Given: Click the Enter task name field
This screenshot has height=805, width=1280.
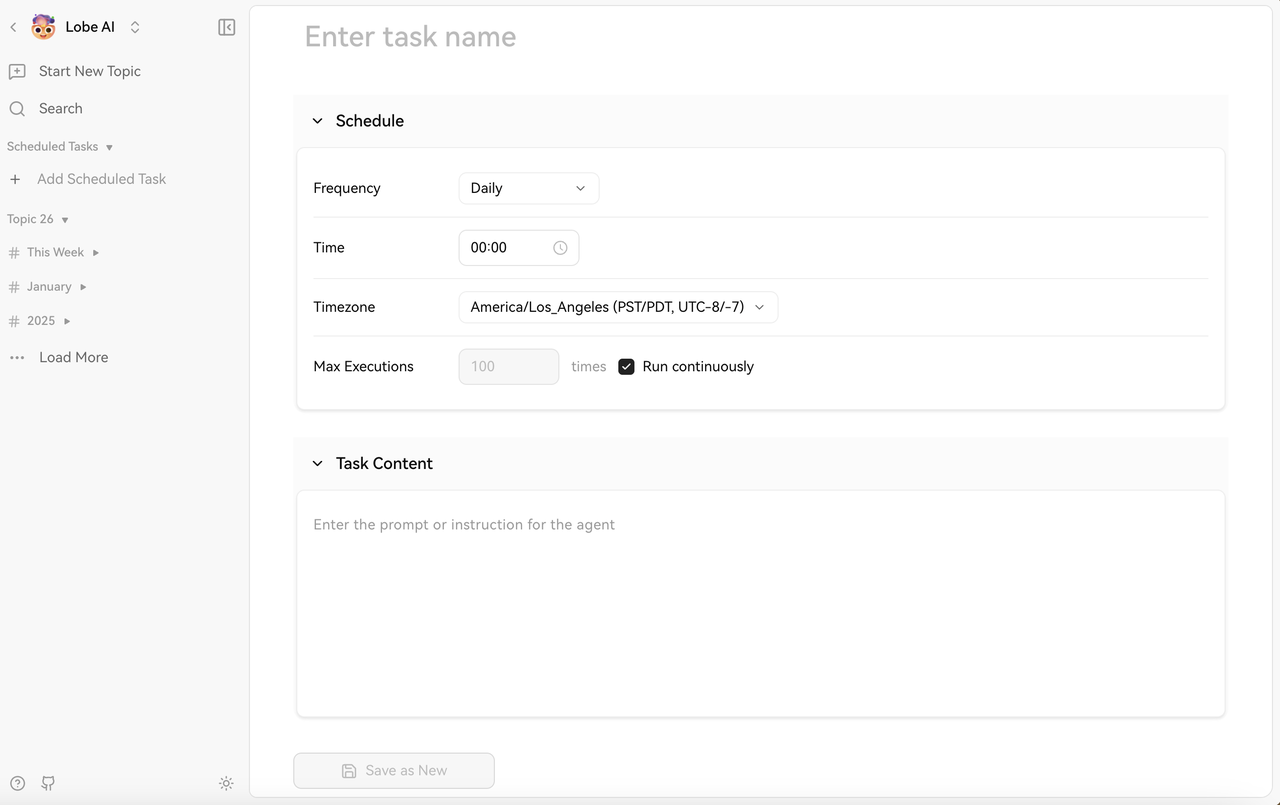Looking at the screenshot, I should point(410,36).
